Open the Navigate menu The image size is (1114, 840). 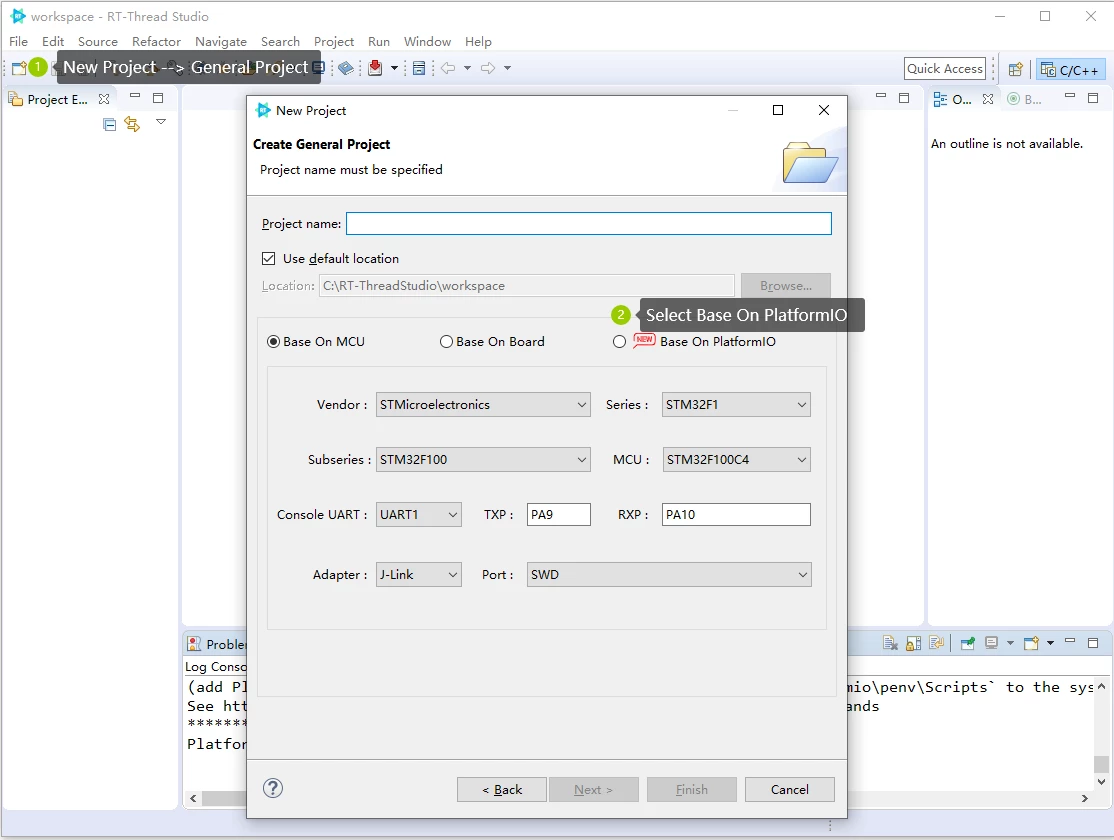221,42
